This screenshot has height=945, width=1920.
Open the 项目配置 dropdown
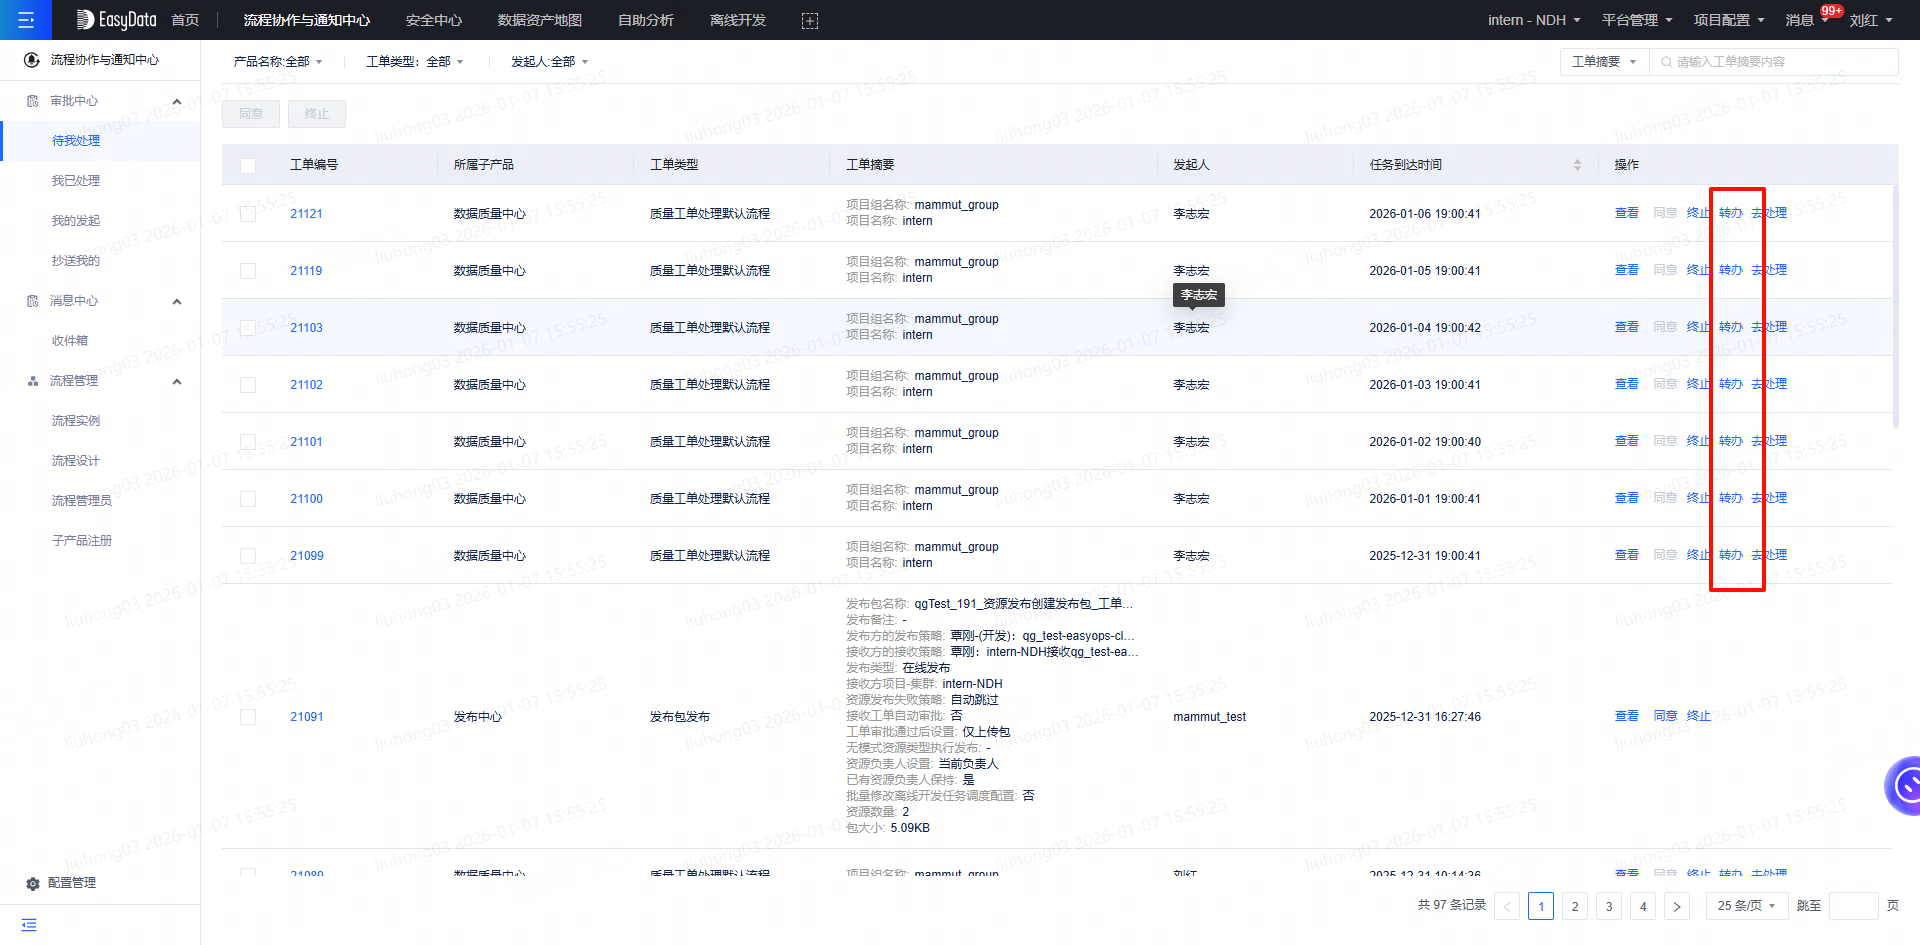tap(1729, 20)
